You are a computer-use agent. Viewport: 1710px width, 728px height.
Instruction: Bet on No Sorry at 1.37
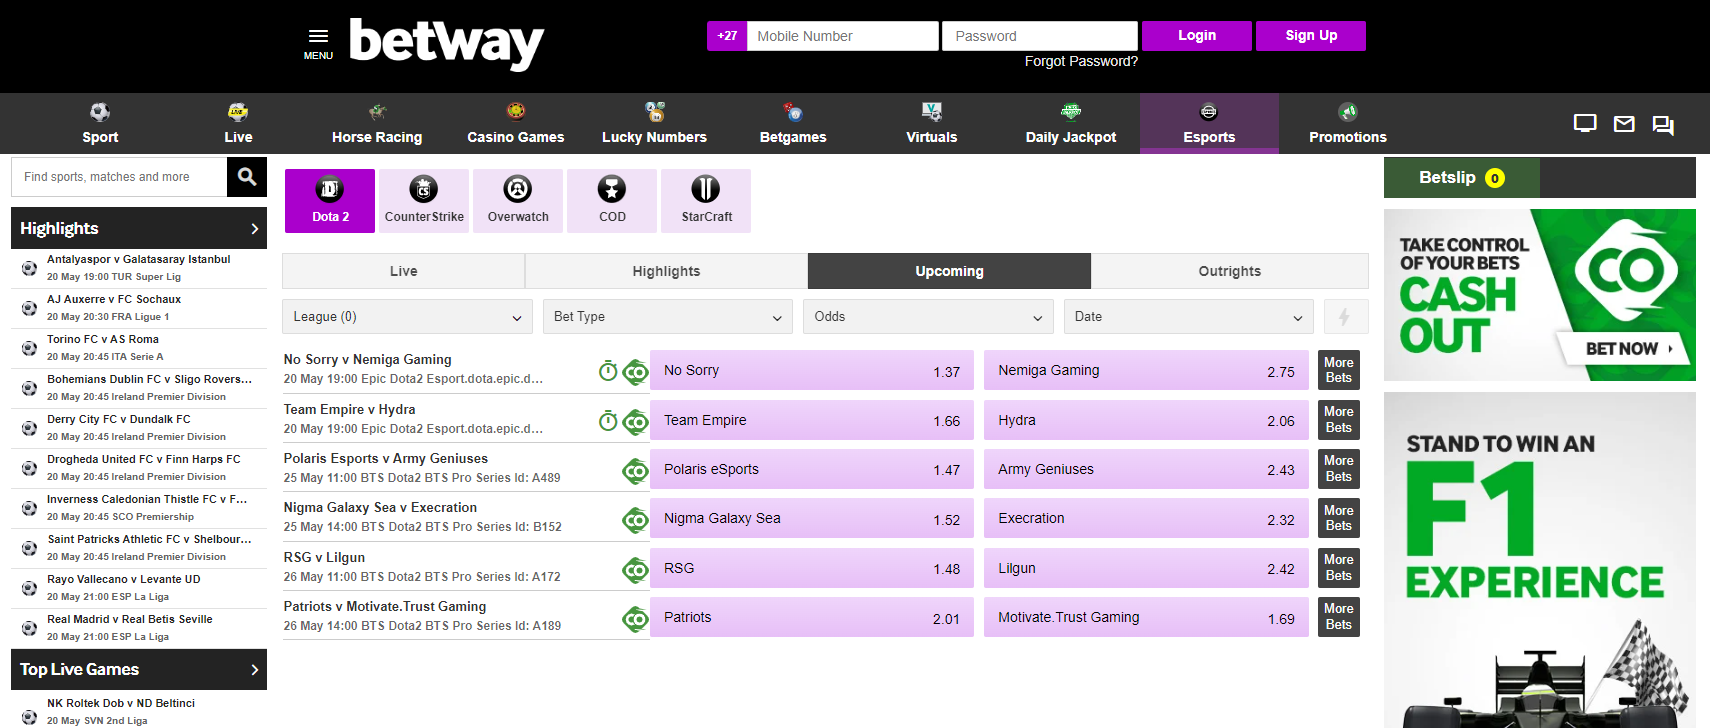[x=812, y=371]
